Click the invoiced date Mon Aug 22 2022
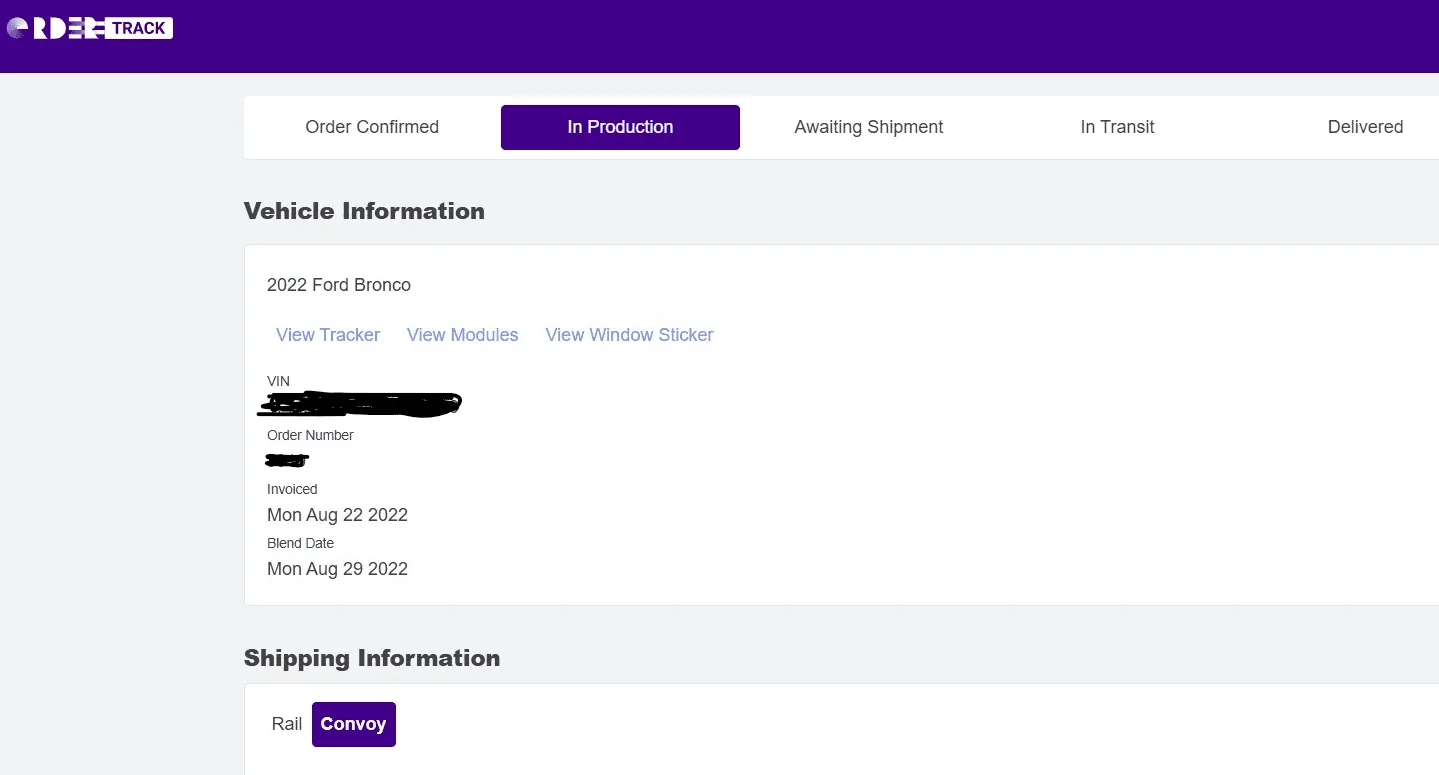The width and height of the screenshot is (1439, 775). tap(337, 515)
